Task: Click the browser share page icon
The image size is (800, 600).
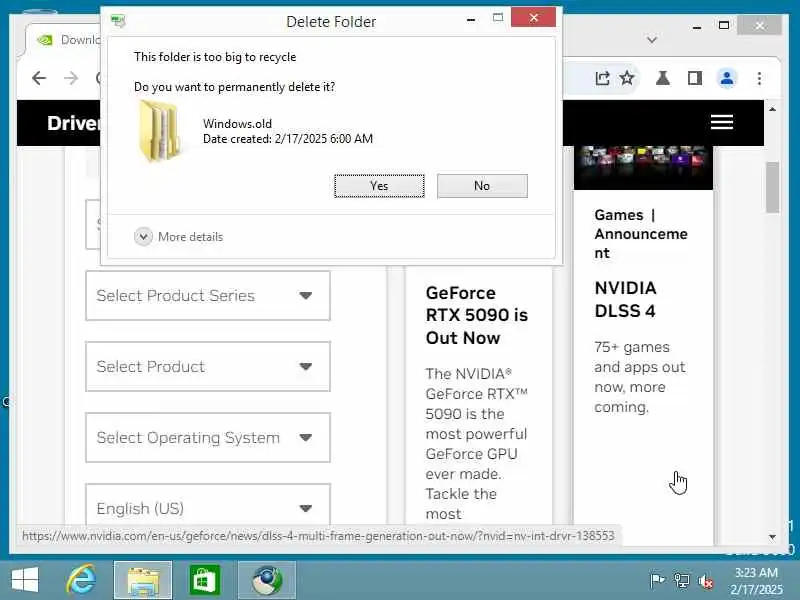Action: (602, 78)
